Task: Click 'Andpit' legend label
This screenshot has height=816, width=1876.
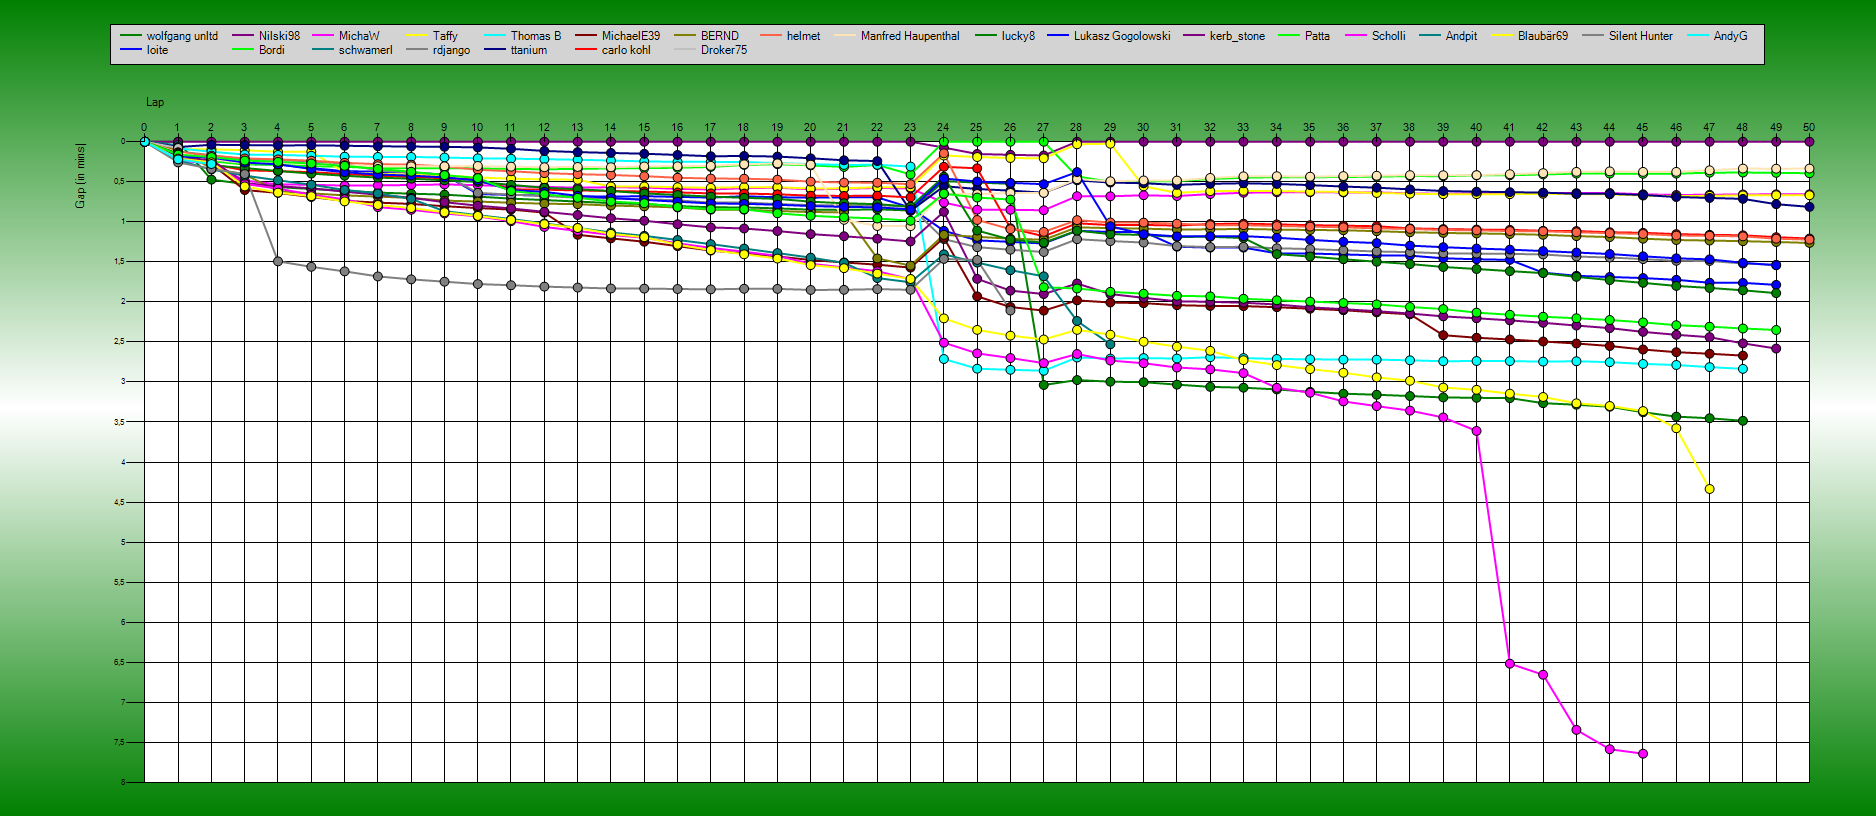Action: (1461, 36)
